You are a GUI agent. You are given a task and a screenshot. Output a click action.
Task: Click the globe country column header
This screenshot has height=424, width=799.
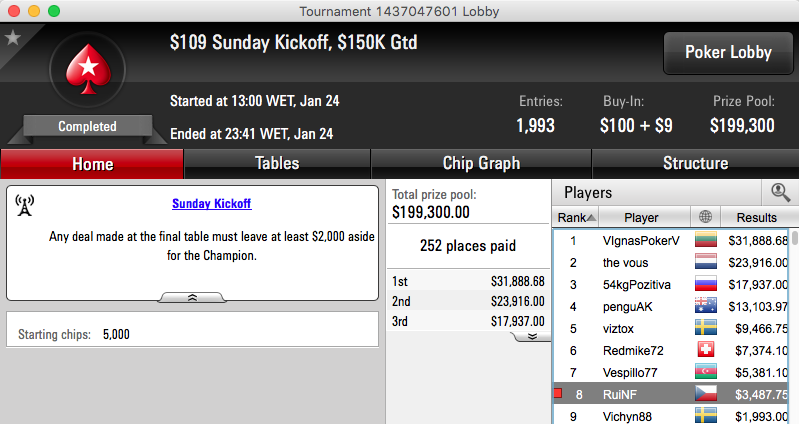click(705, 217)
